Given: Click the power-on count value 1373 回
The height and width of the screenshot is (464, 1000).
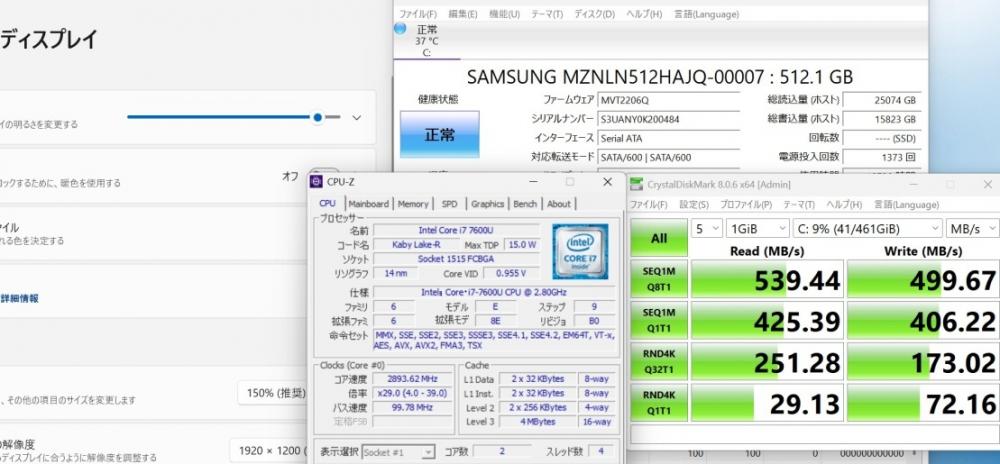Looking at the screenshot, I should pyautogui.click(x=882, y=157).
